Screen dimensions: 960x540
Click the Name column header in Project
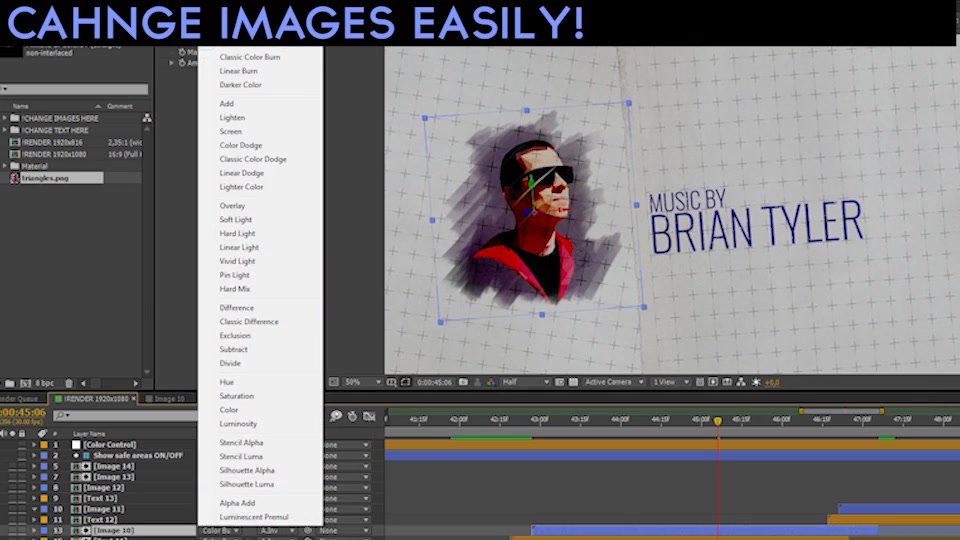21,106
